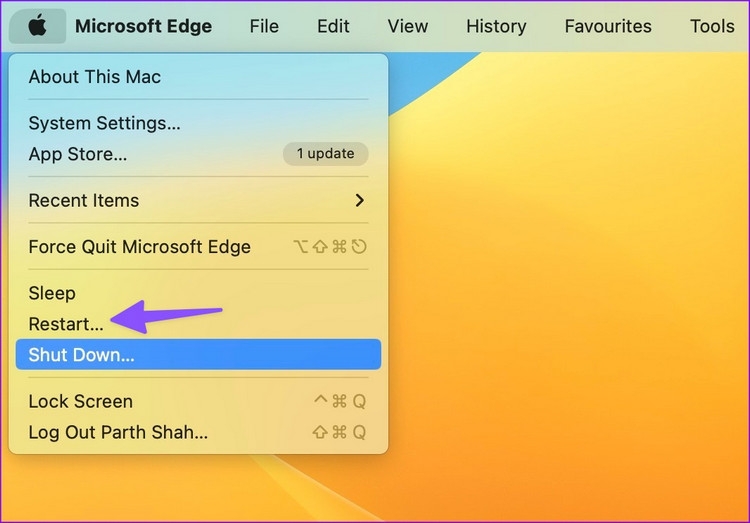Image resolution: width=750 pixels, height=523 pixels.
Task: Click the Apple logo menu icon
Action: 37,26
